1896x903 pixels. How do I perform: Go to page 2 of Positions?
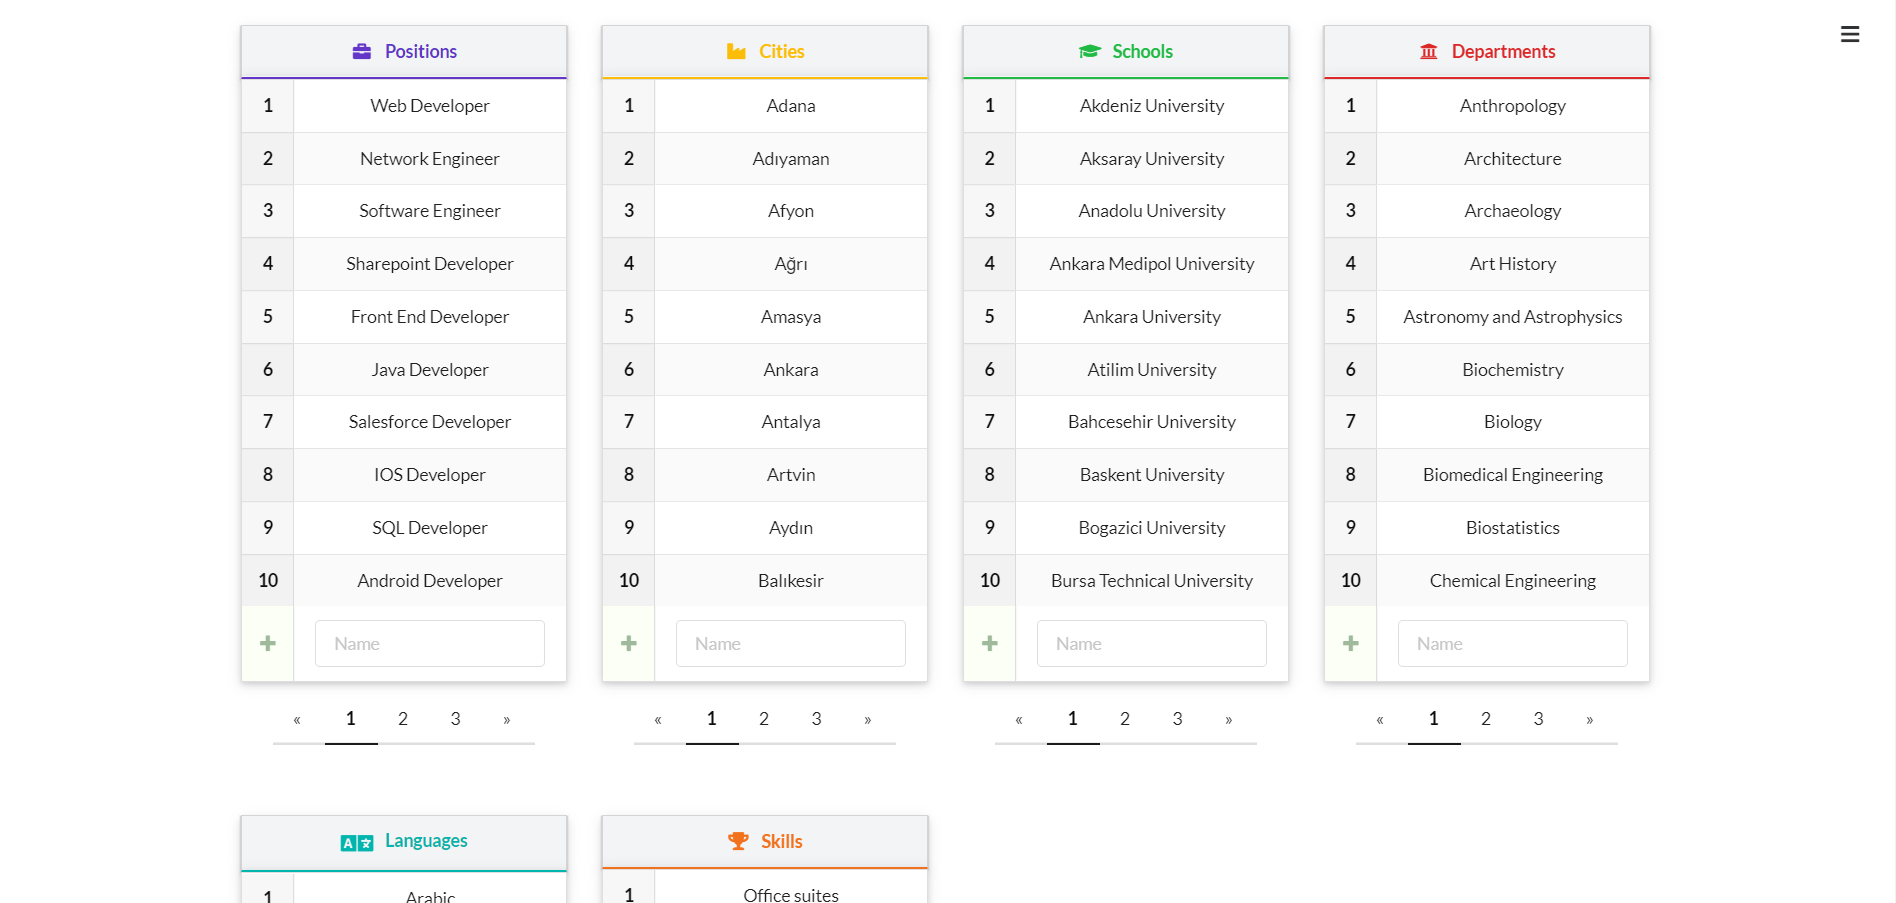(403, 719)
